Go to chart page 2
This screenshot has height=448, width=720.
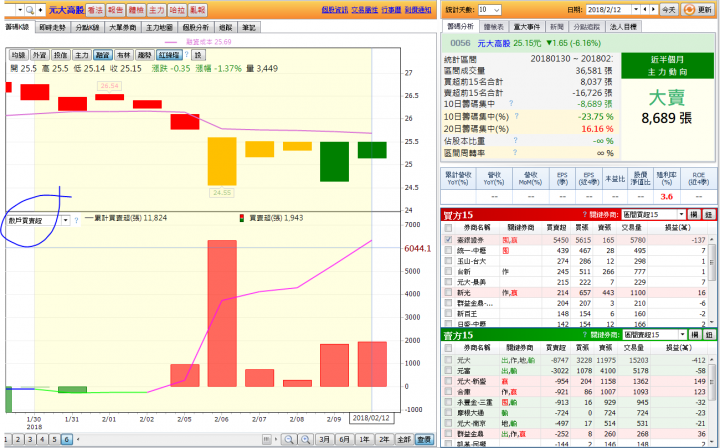[x=17, y=439]
